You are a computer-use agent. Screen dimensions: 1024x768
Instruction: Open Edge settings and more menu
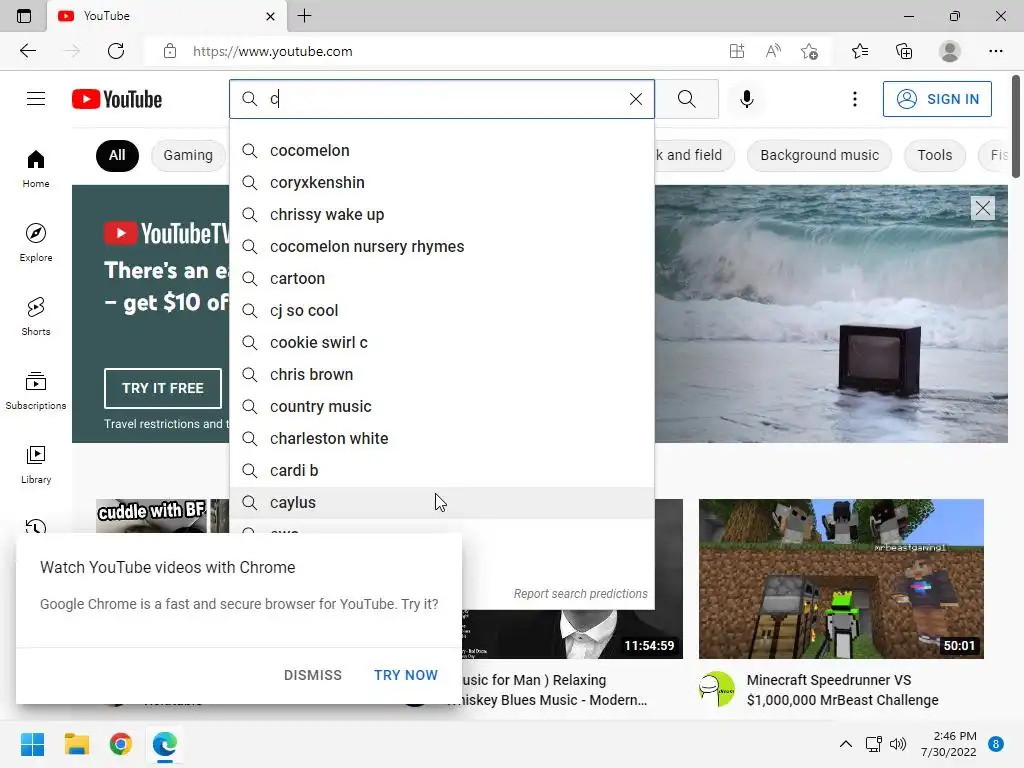(x=995, y=51)
